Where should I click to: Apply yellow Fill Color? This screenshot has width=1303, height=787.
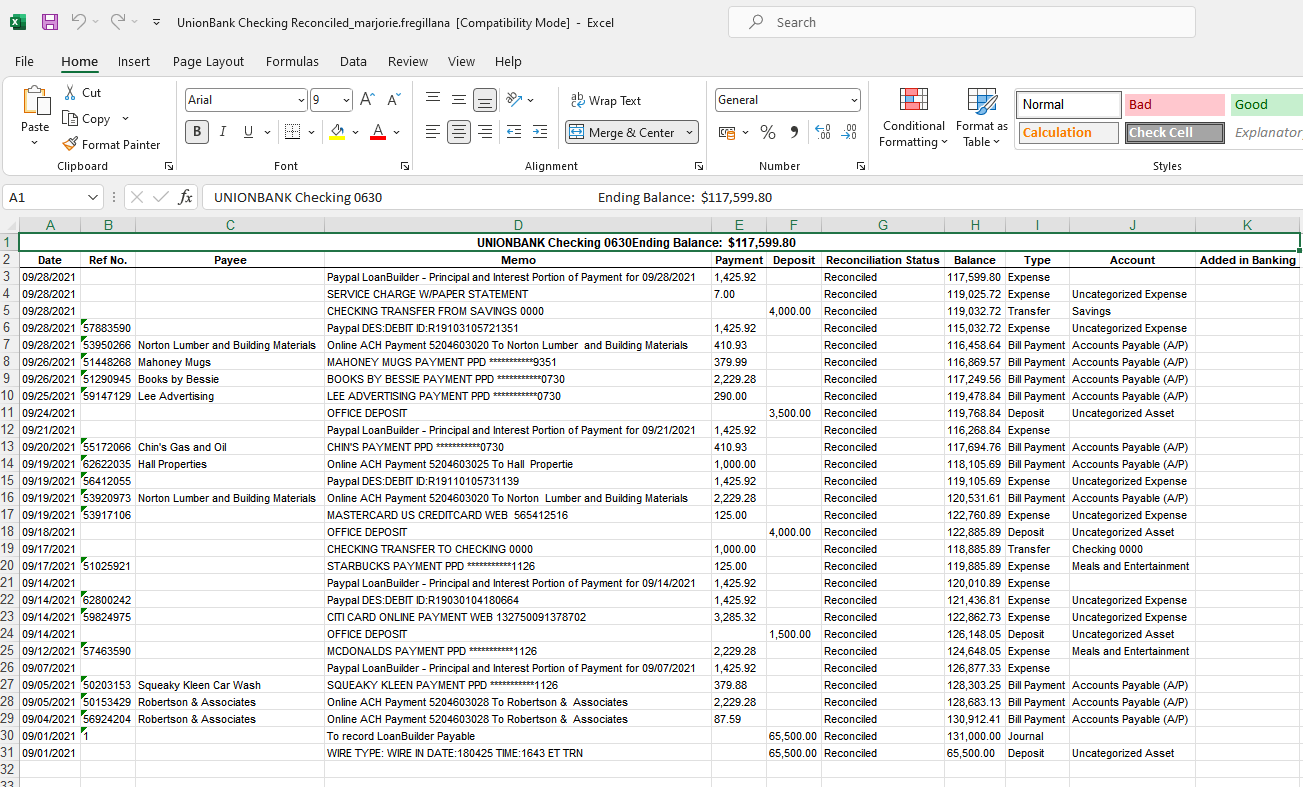pos(337,132)
